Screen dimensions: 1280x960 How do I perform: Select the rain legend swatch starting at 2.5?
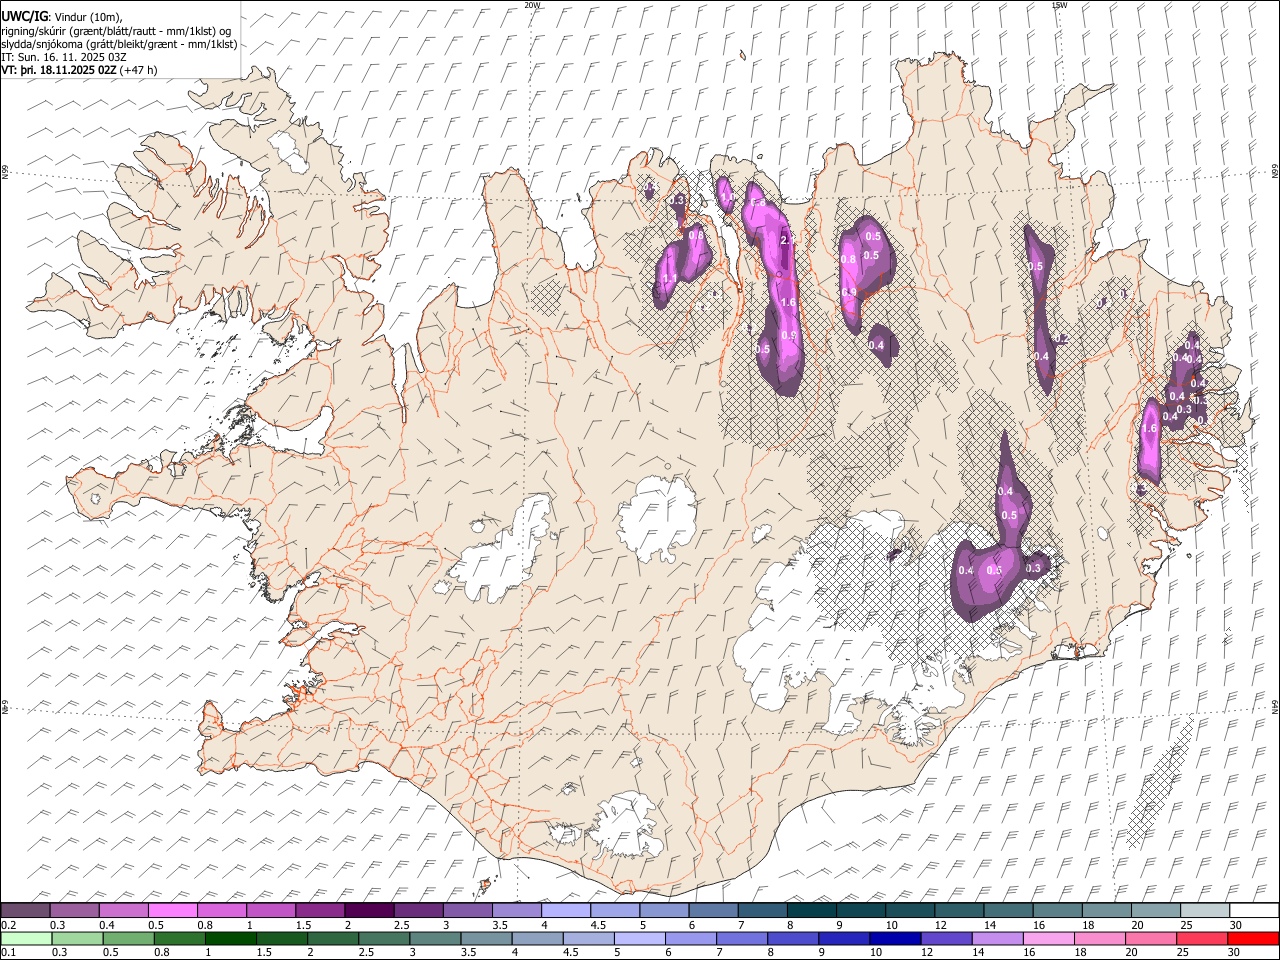point(384,938)
